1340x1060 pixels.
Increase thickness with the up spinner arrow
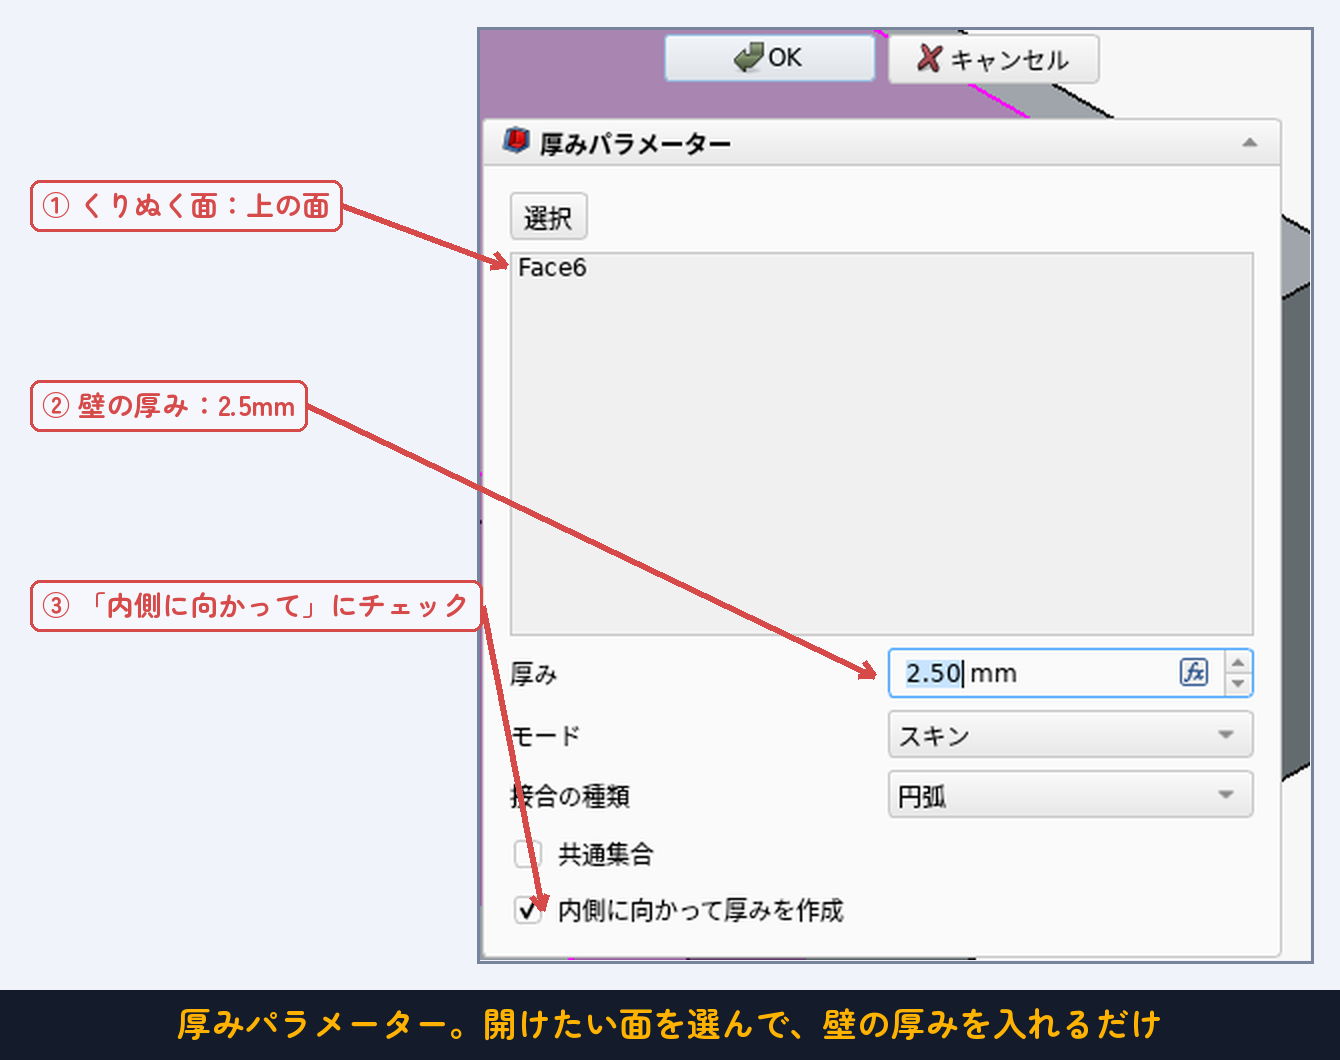[1238, 662]
